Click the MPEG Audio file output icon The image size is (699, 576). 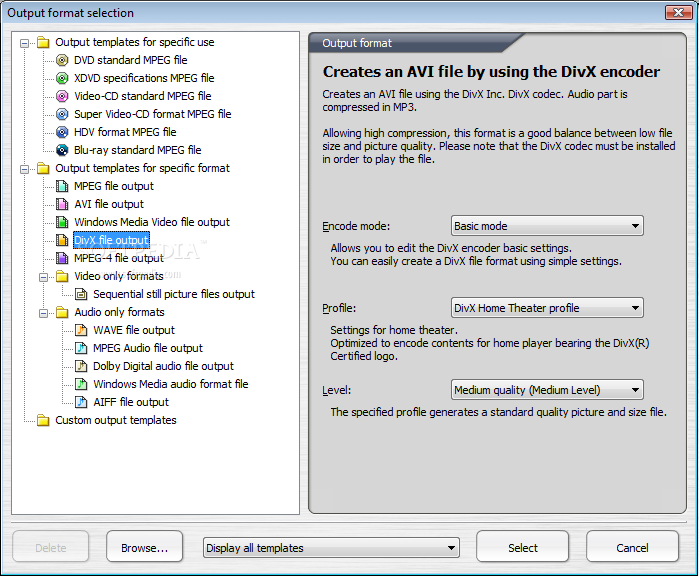pyautogui.click(x=81, y=348)
